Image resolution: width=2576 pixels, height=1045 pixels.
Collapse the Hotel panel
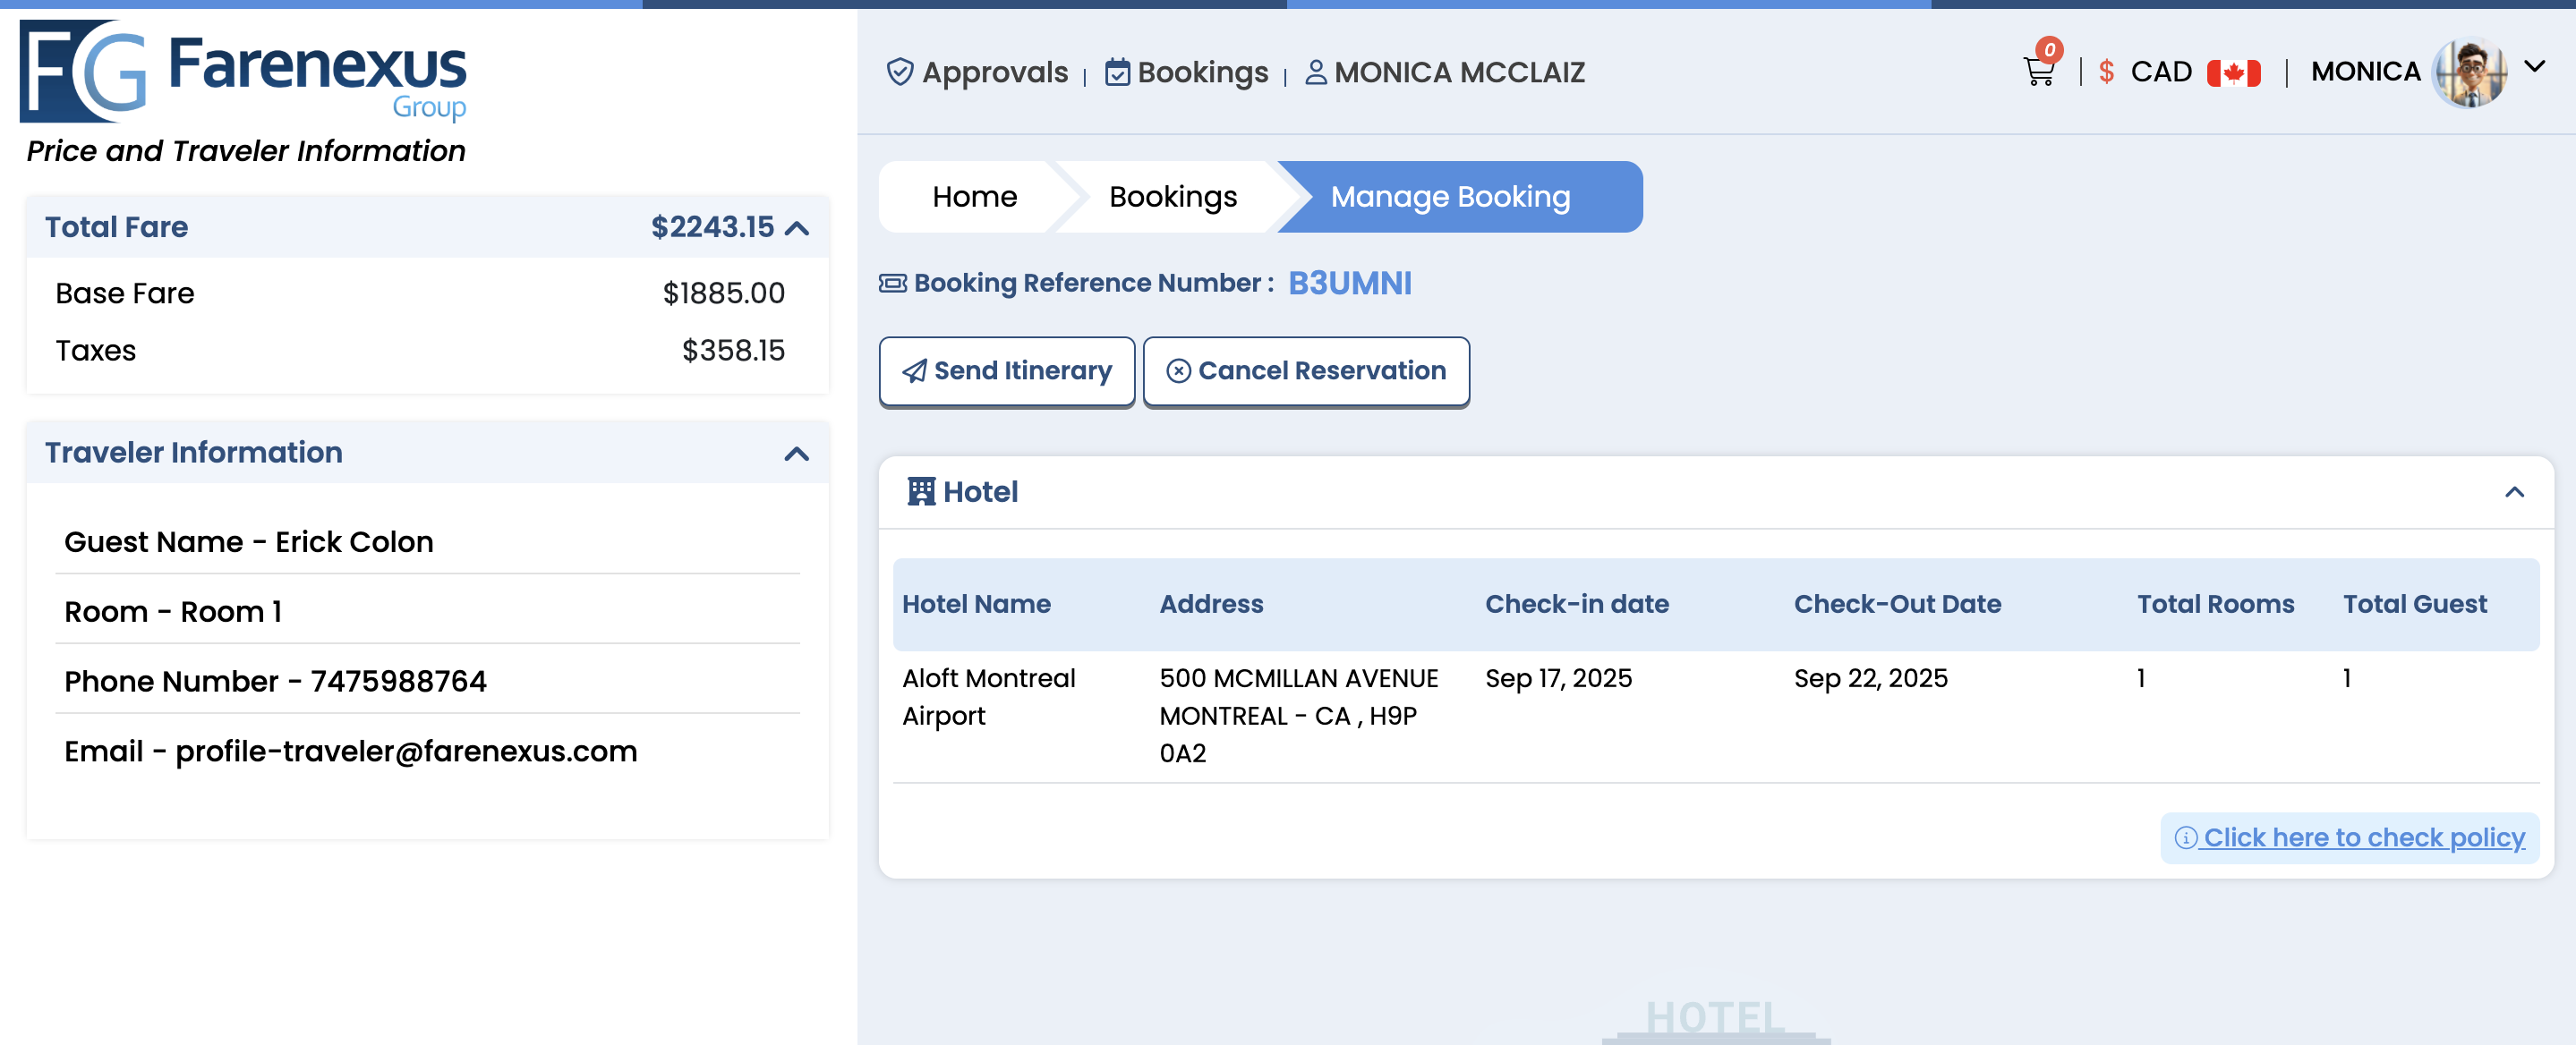click(x=2514, y=492)
